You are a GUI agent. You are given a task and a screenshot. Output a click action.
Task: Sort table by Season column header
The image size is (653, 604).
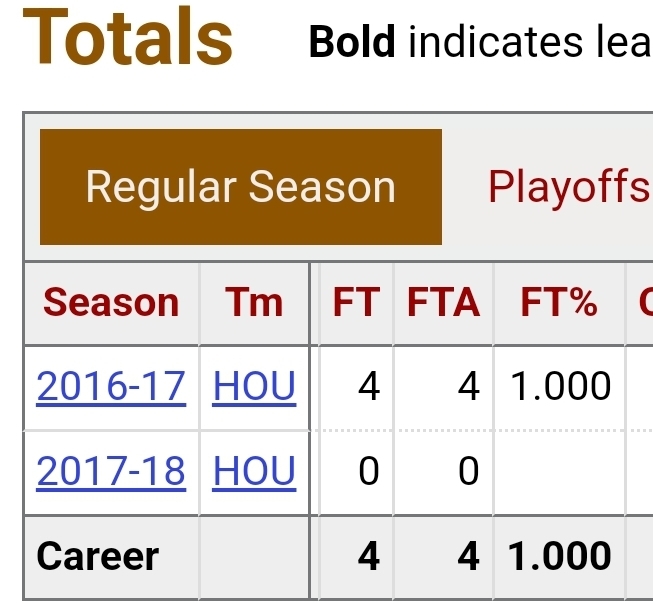coord(111,302)
